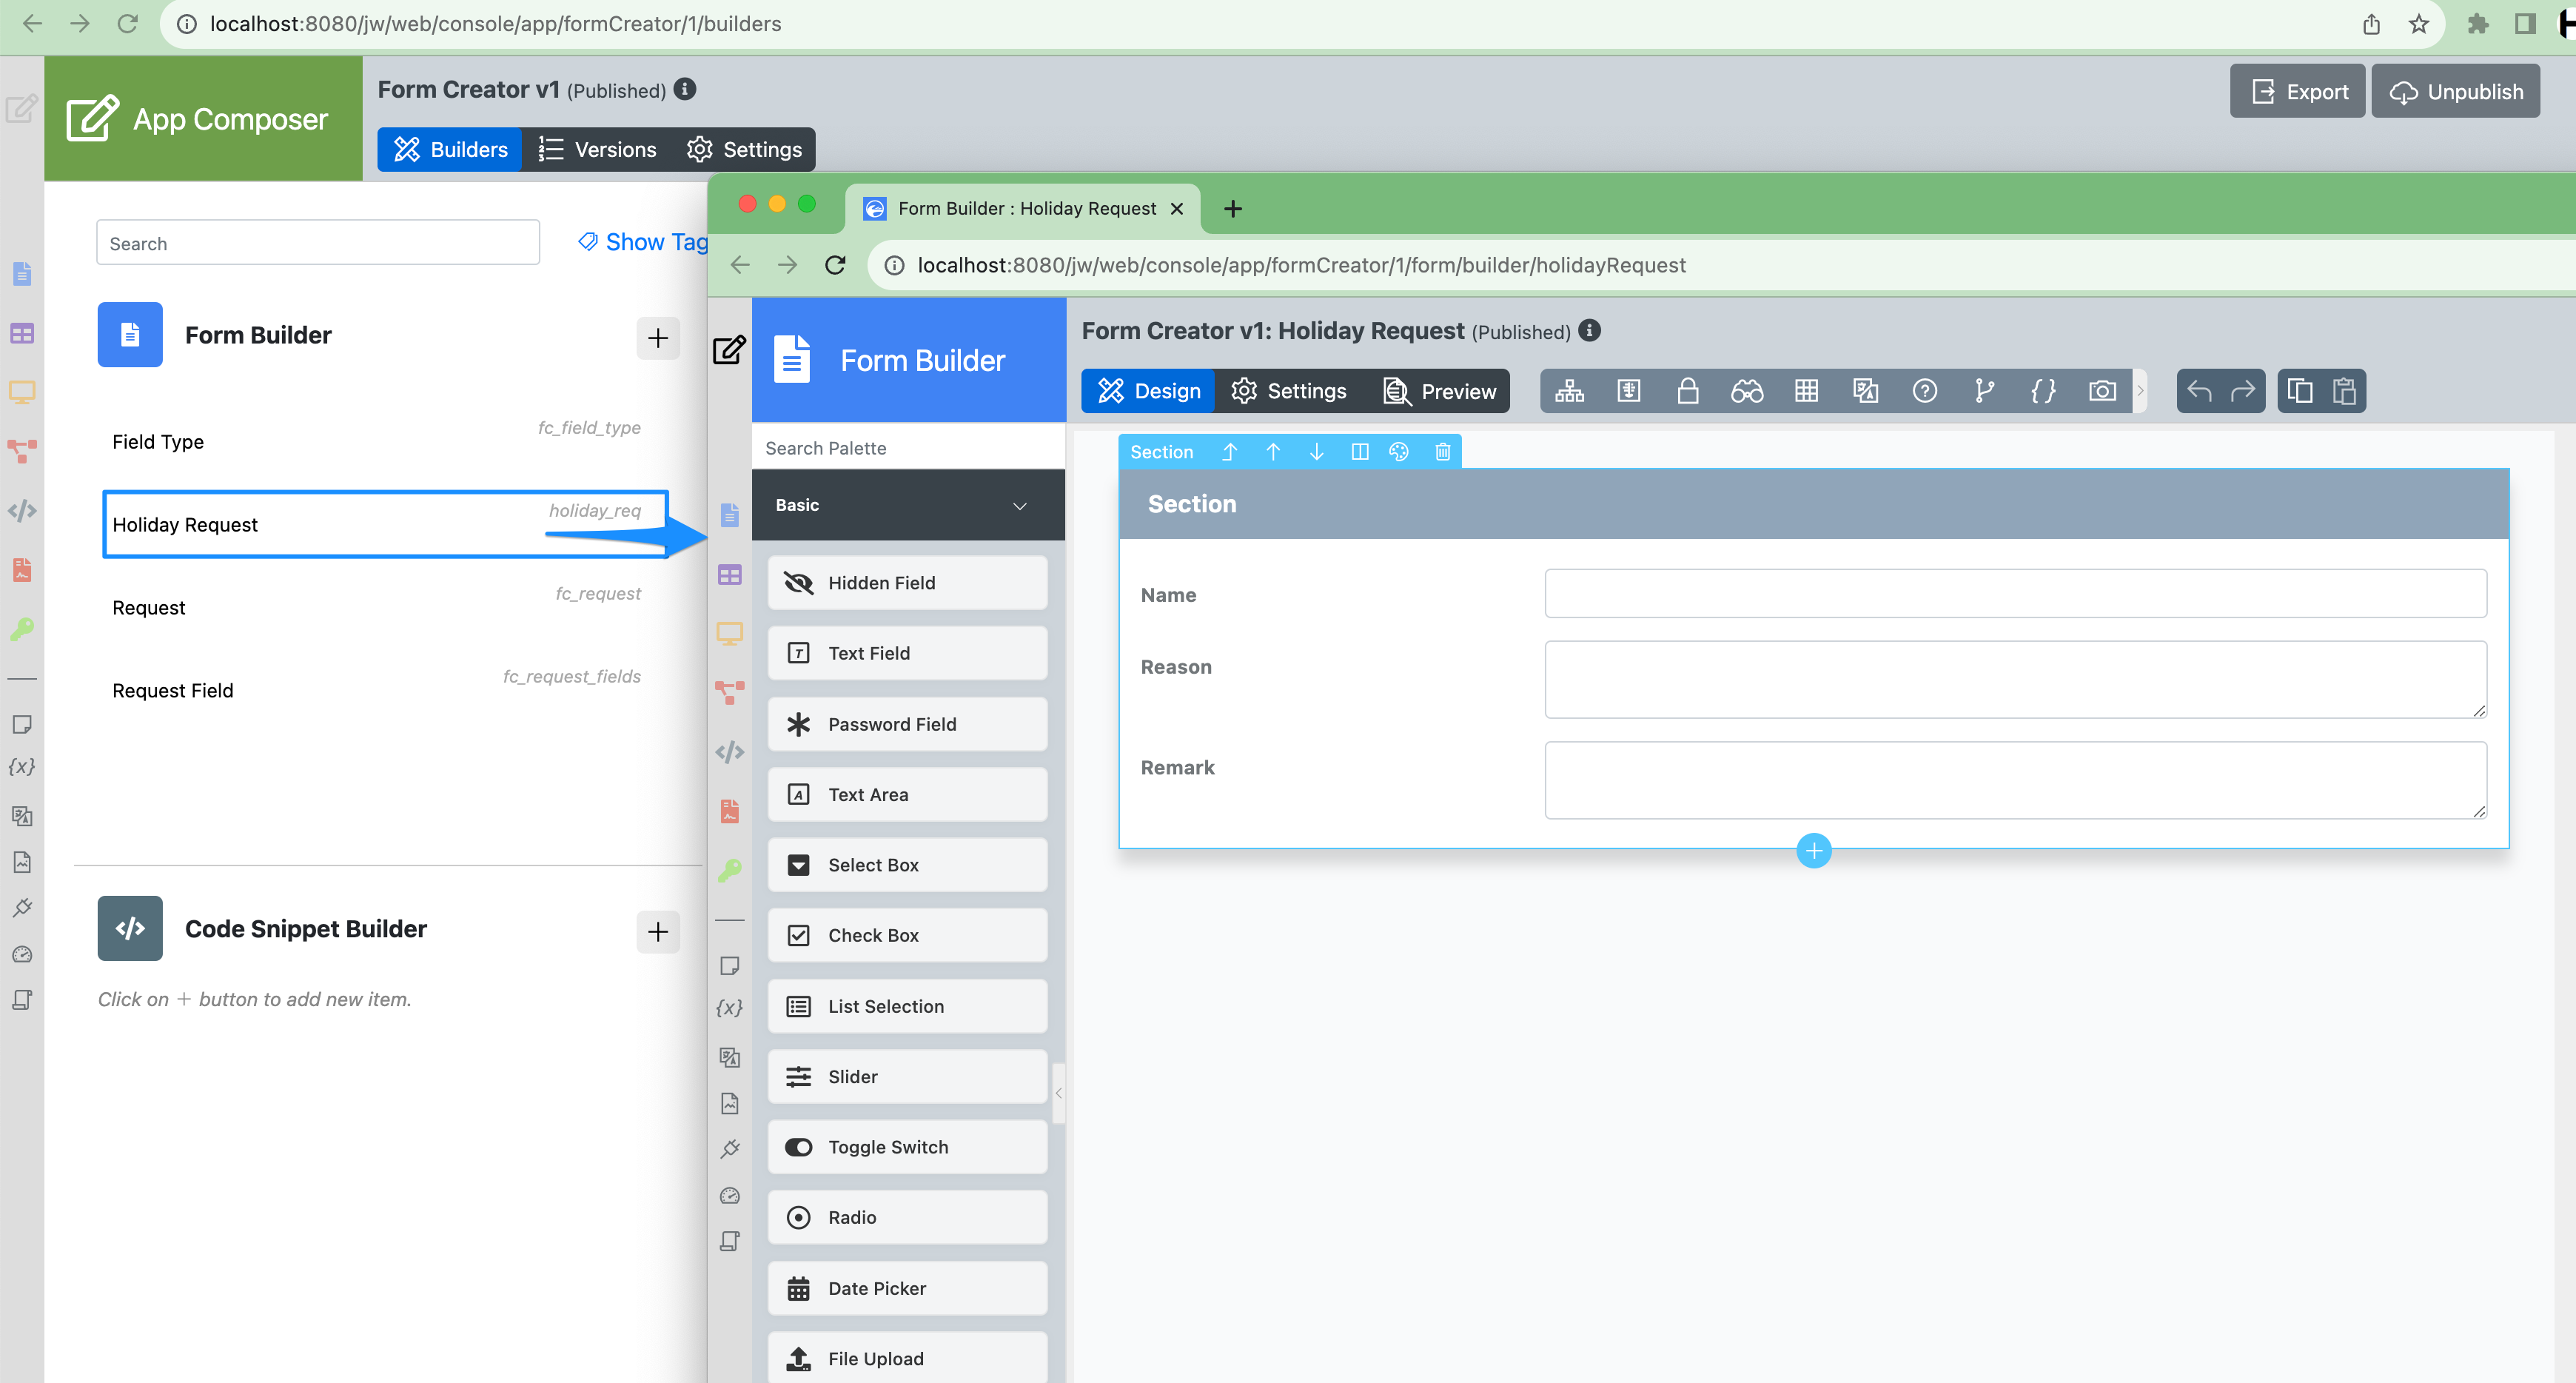This screenshot has width=2576, height=1383.
Task: Switch to the Preview tab in Form Builder
Action: tap(1440, 391)
